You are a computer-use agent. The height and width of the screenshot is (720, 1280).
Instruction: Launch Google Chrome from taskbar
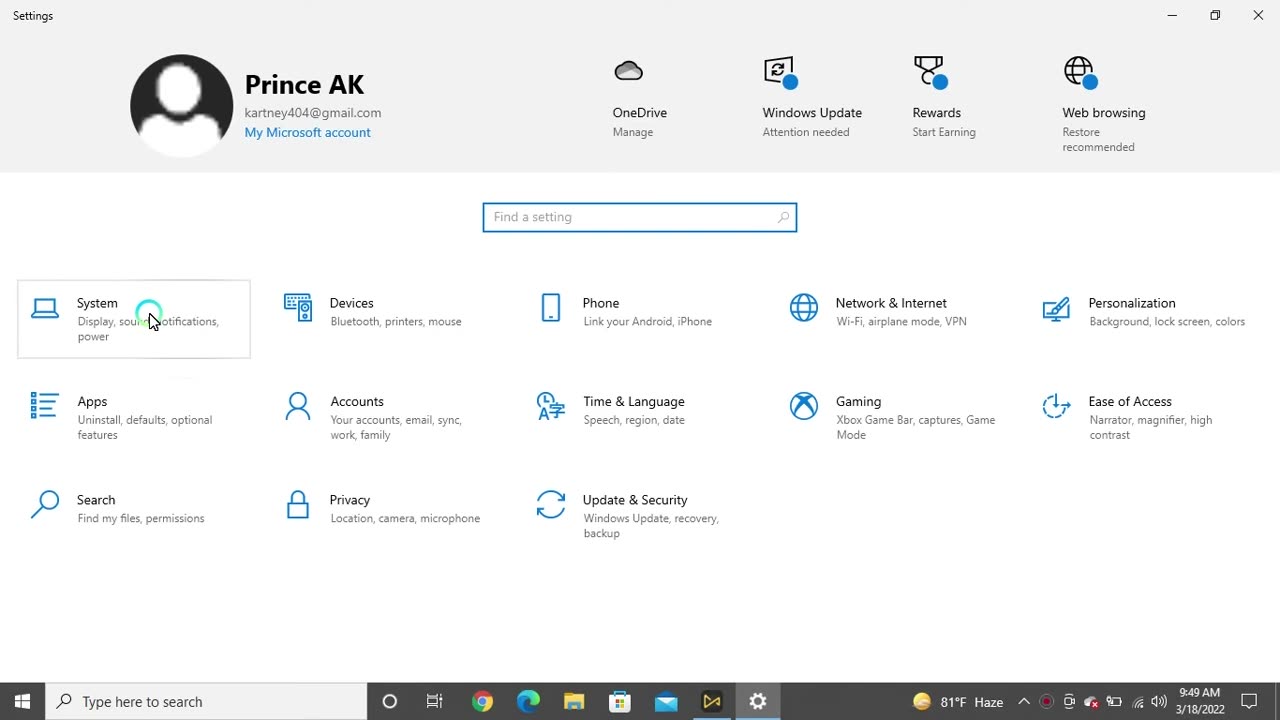click(x=482, y=701)
